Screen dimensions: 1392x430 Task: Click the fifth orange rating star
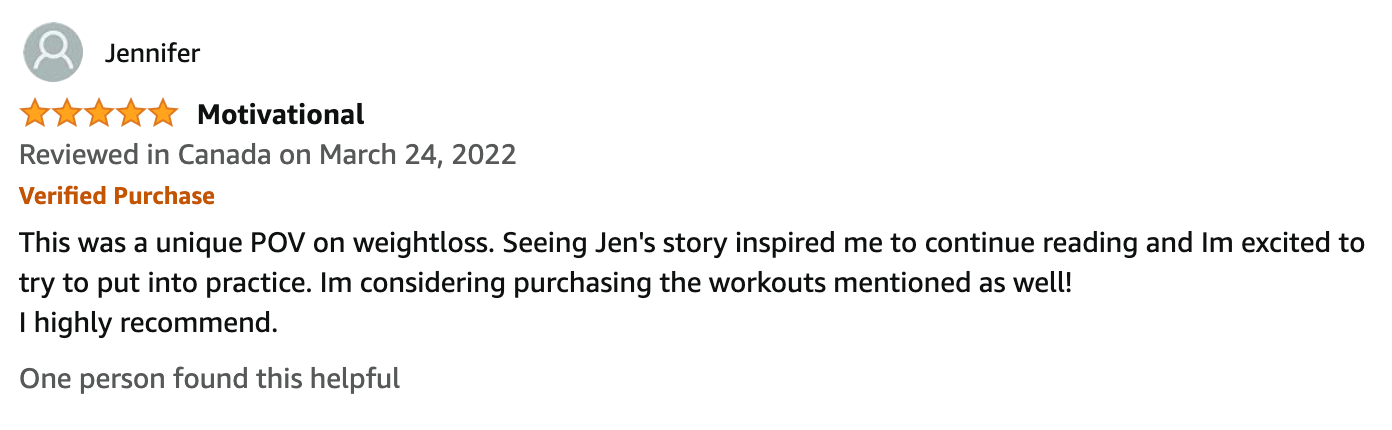pyautogui.click(x=162, y=114)
